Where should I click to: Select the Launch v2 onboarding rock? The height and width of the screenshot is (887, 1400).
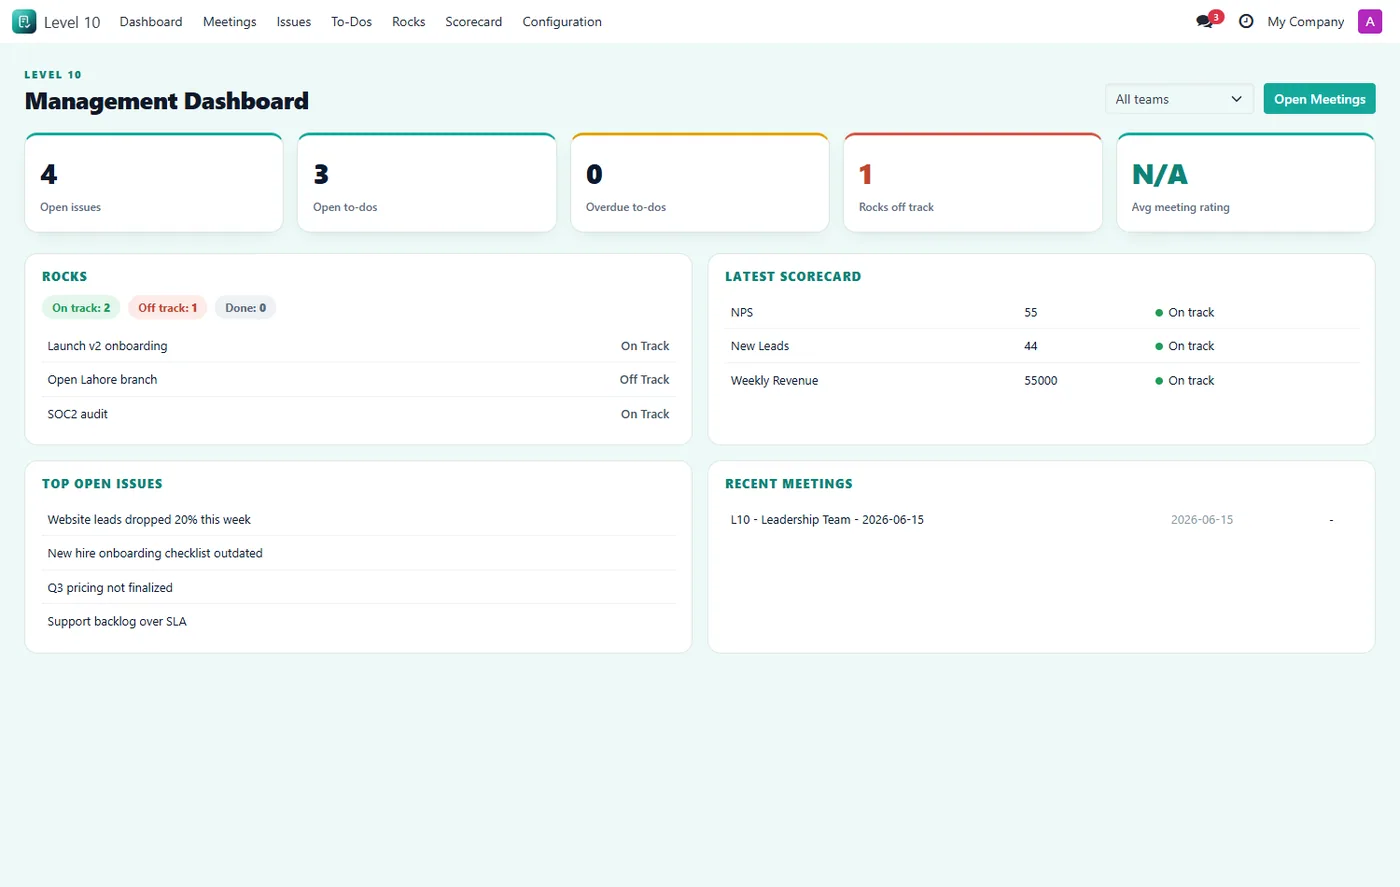point(358,346)
